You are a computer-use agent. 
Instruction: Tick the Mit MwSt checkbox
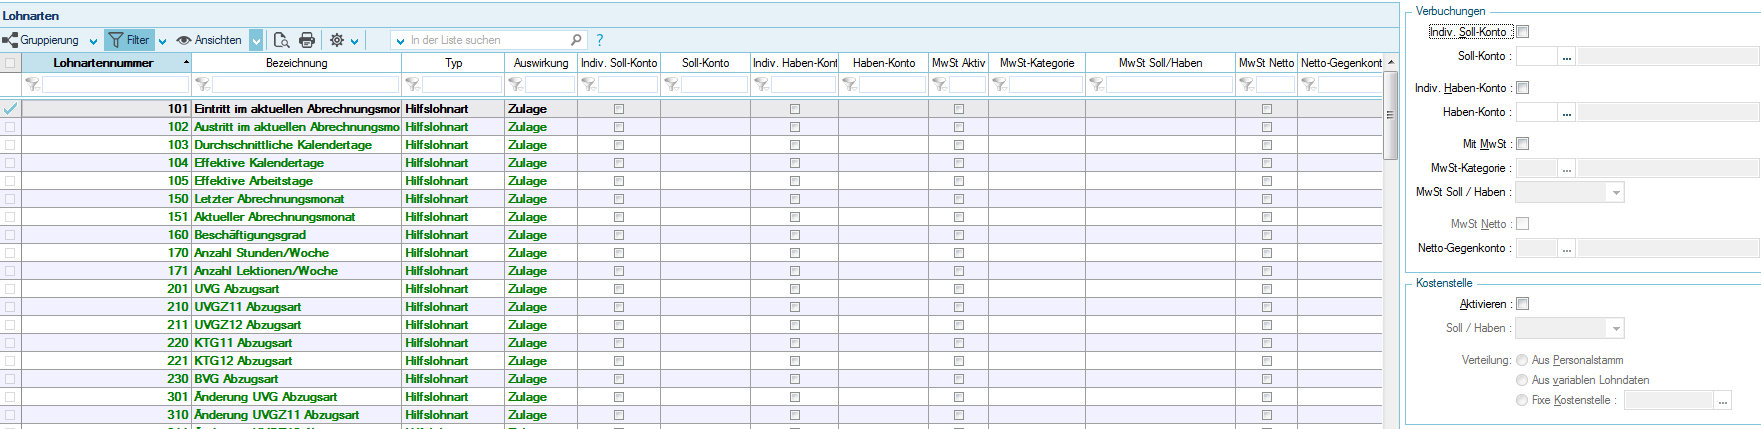coord(1522,144)
